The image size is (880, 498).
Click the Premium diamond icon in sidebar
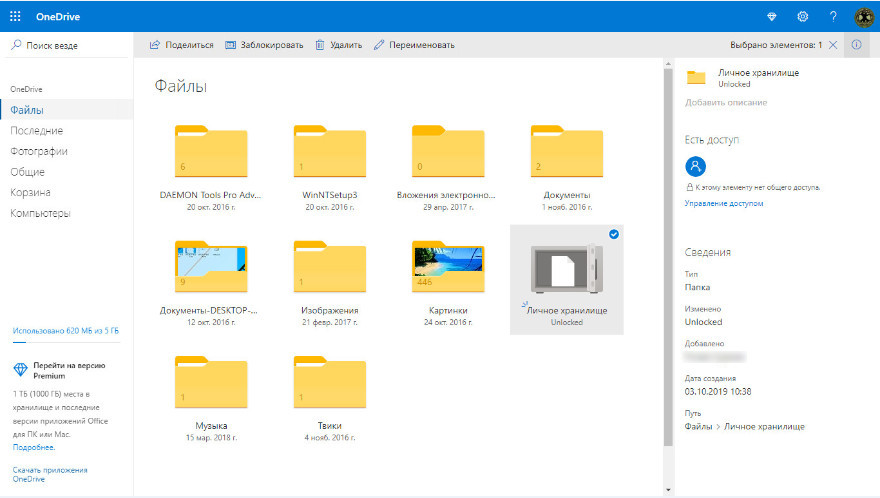[20, 369]
